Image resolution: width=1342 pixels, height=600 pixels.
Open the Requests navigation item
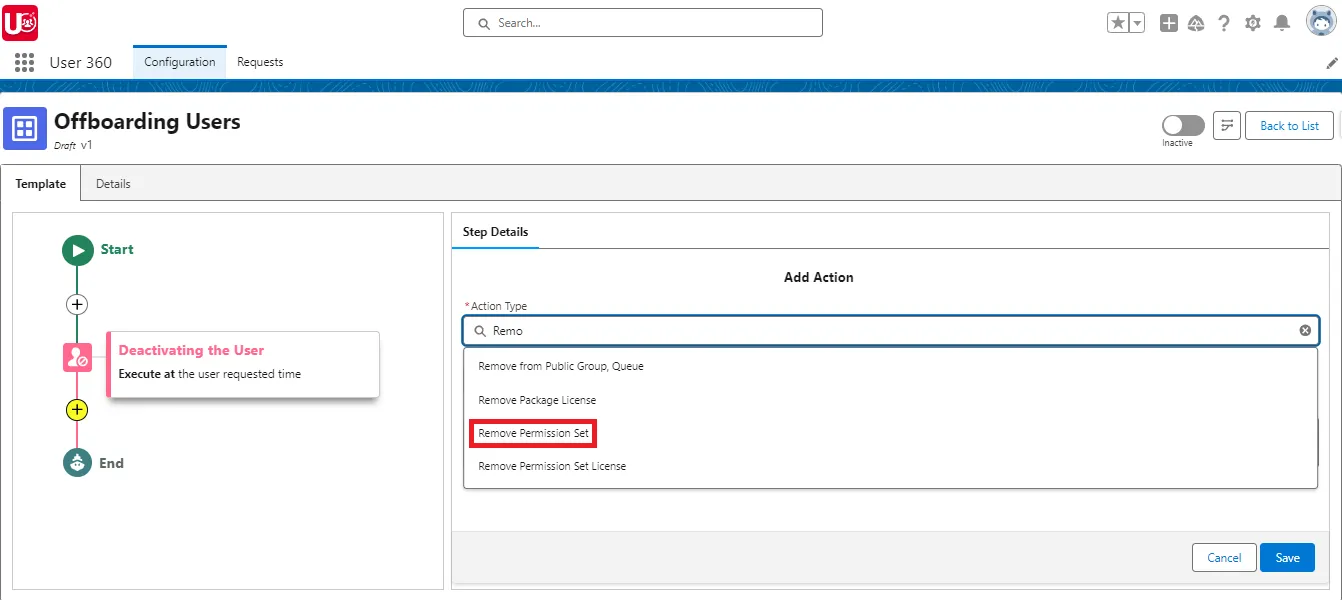(259, 62)
